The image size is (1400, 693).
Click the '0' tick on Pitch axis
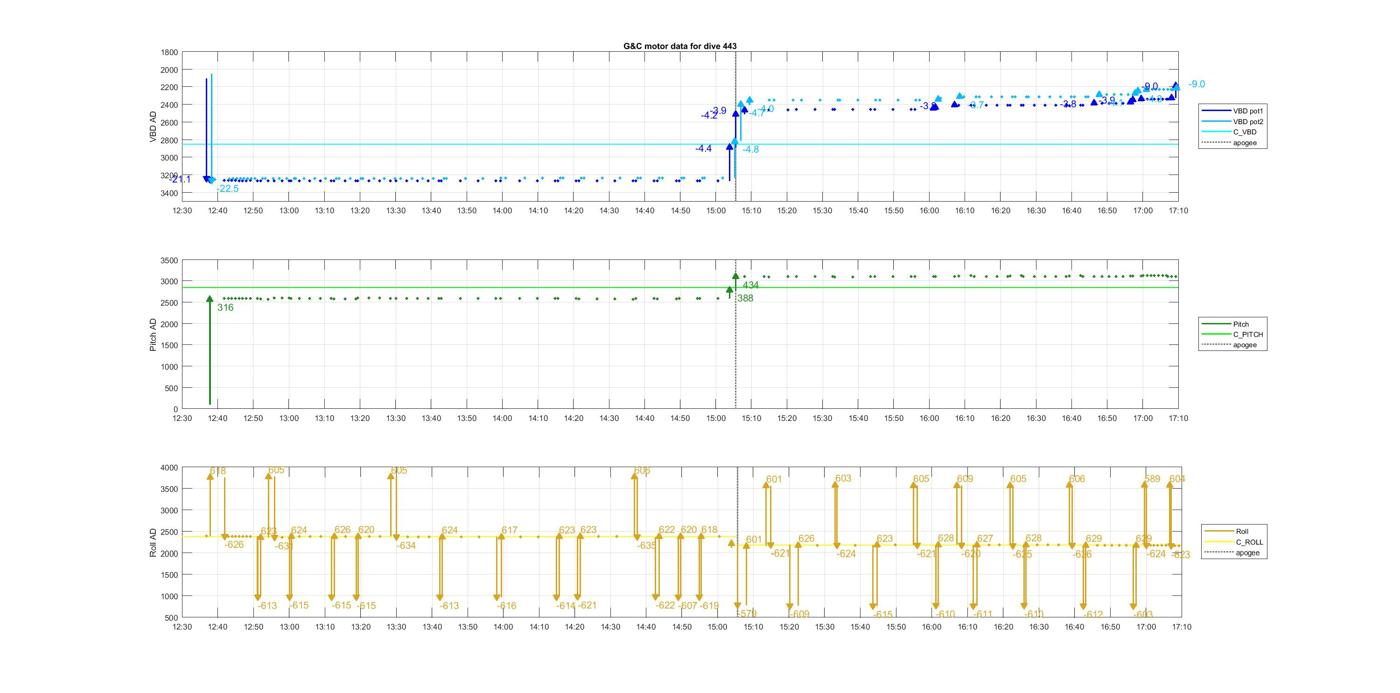[176, 410]
